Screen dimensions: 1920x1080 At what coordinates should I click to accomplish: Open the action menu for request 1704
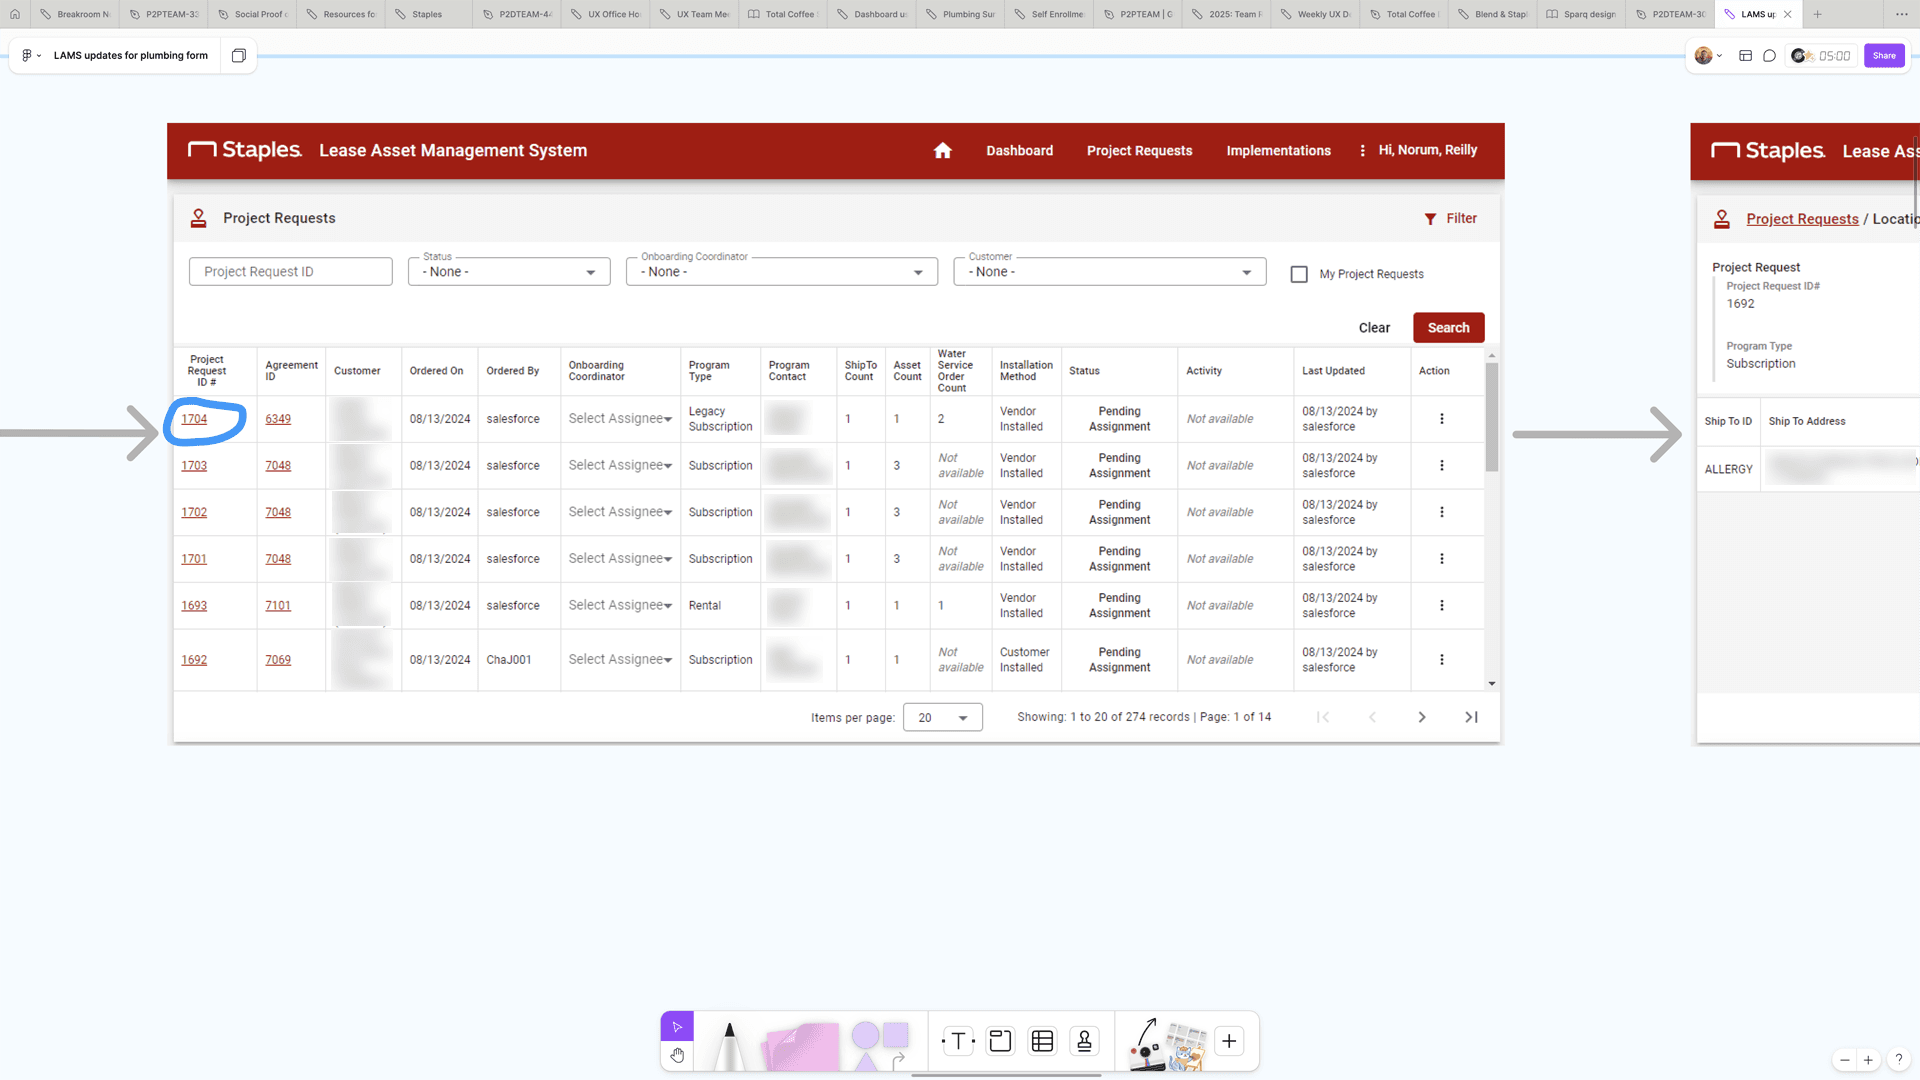click(1441, 419)
